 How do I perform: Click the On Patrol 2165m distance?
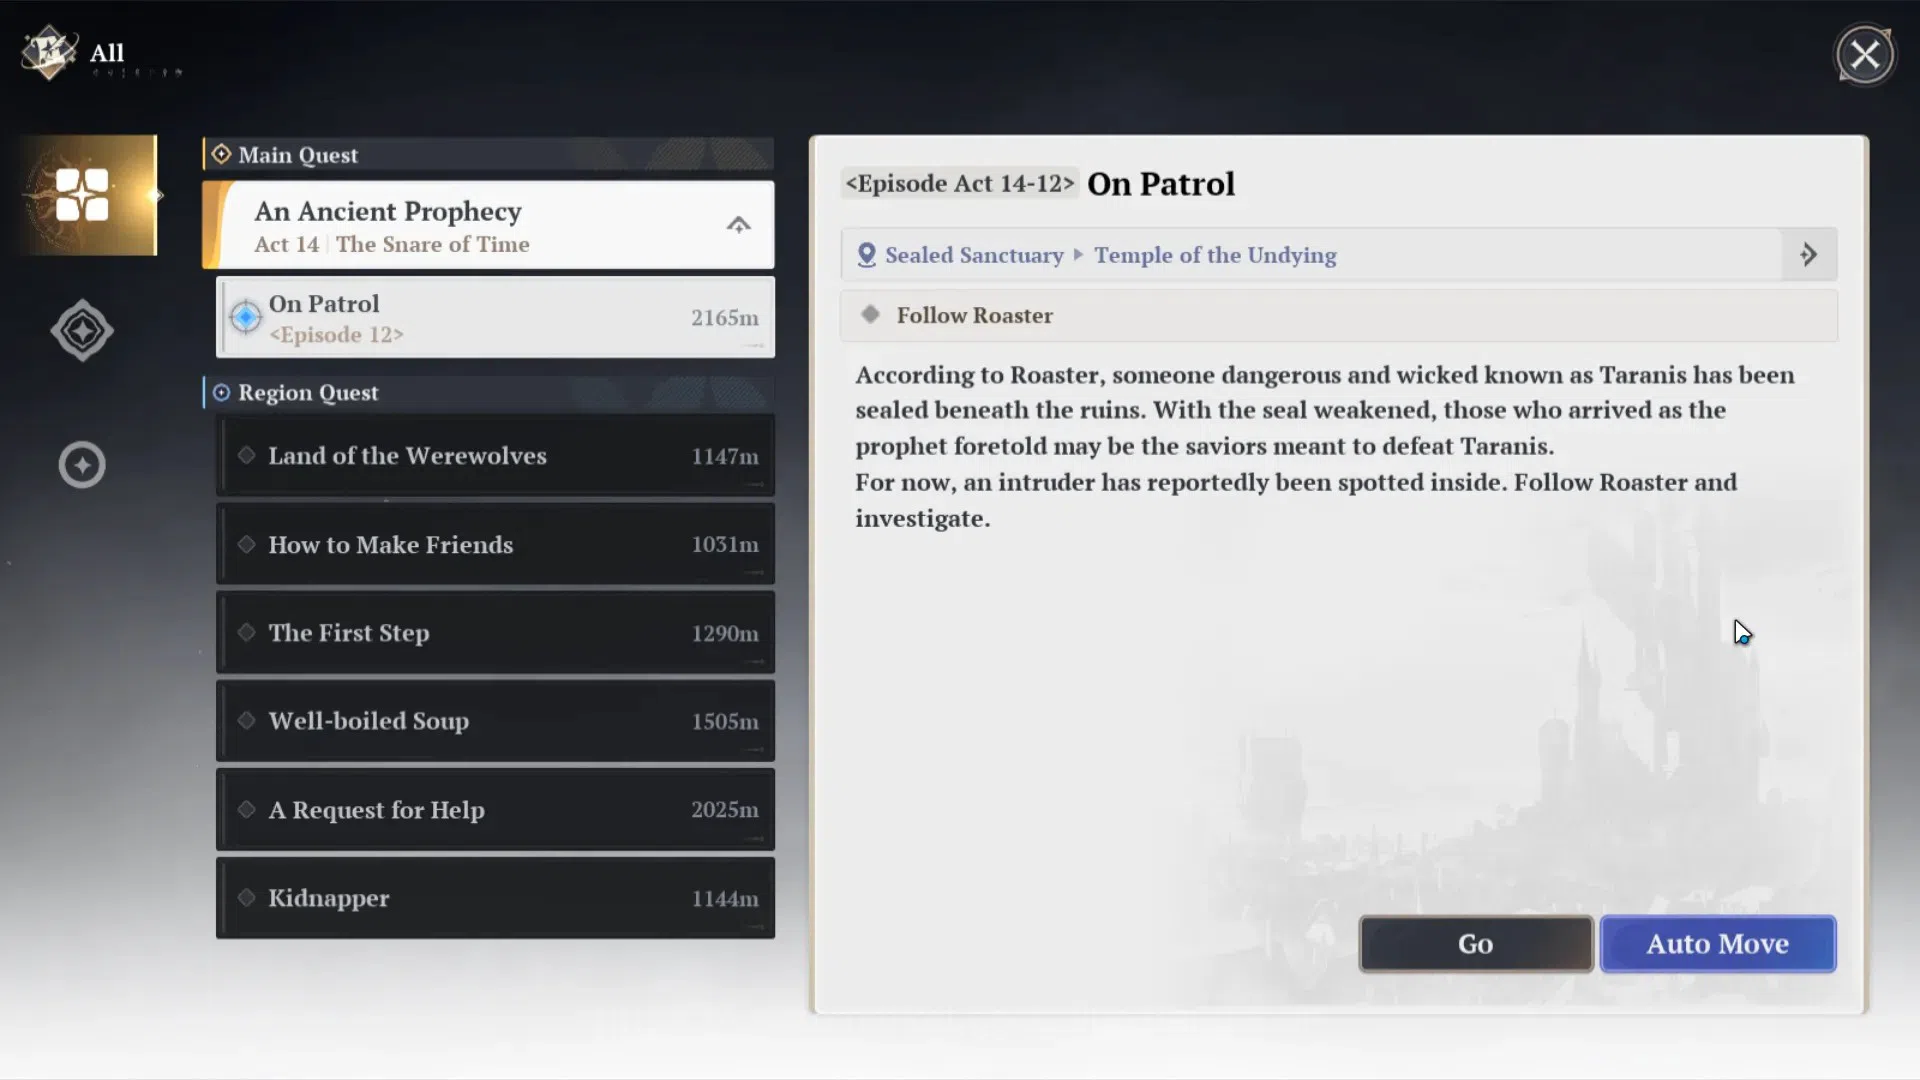(725, 318)
